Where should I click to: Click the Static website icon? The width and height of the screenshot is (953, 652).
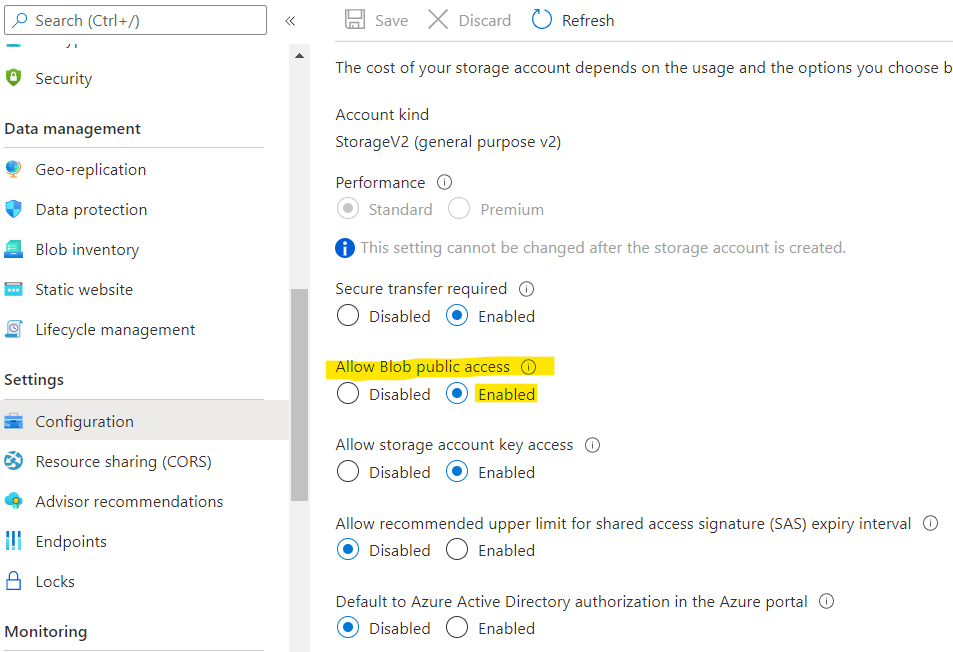(14, 290)
